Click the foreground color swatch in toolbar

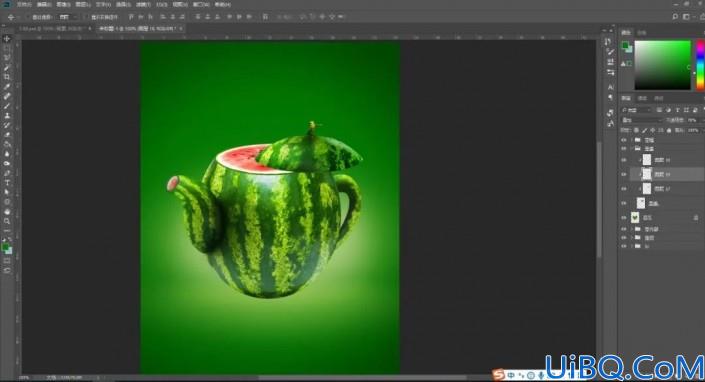pos(5,247)
